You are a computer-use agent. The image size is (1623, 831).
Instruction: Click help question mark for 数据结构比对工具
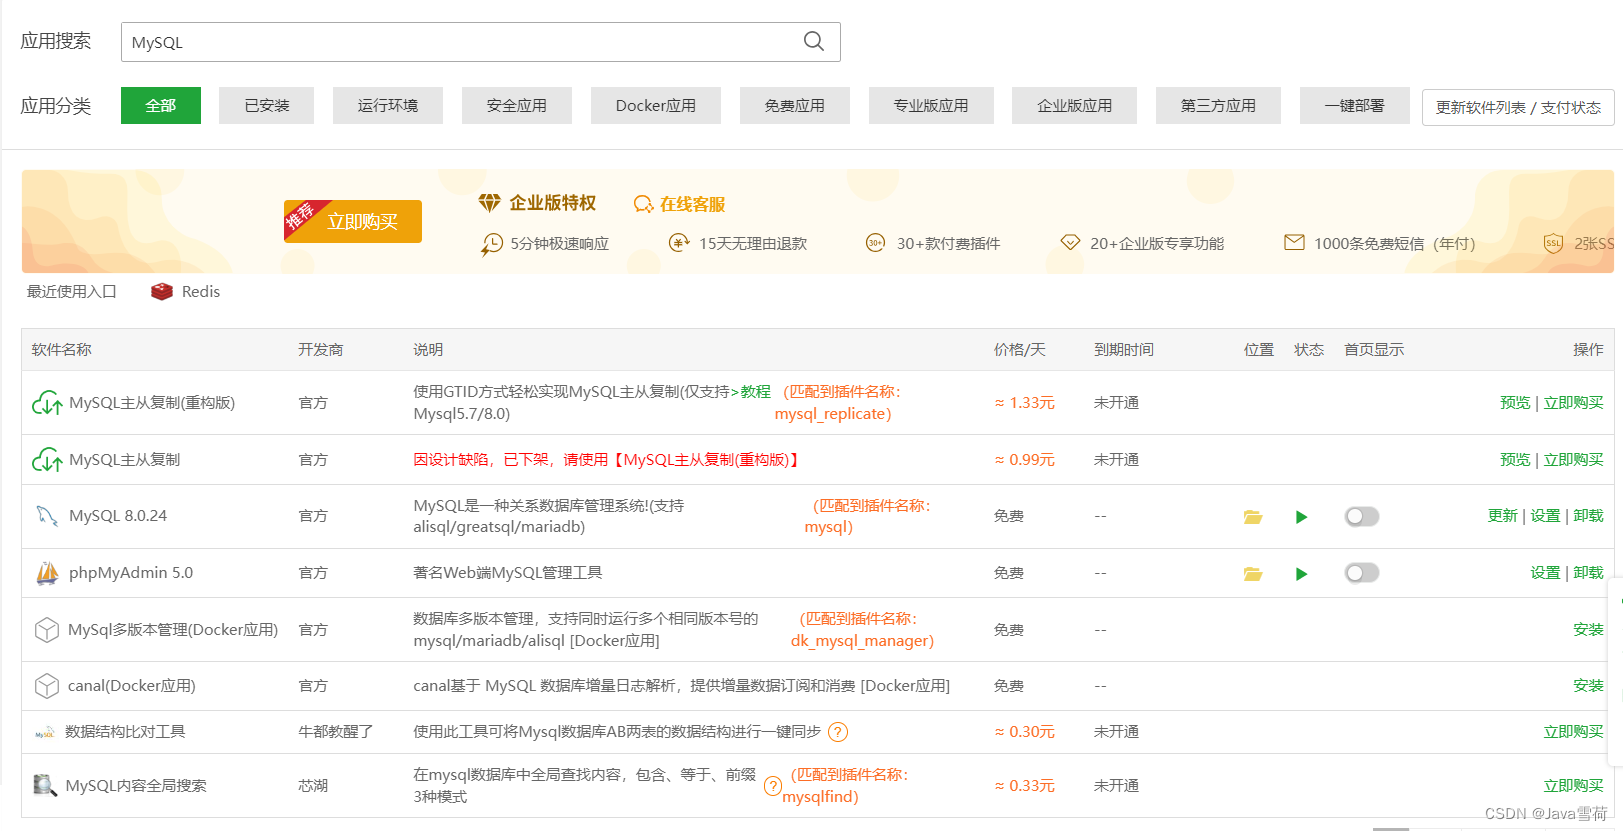[x=838, y=732]
